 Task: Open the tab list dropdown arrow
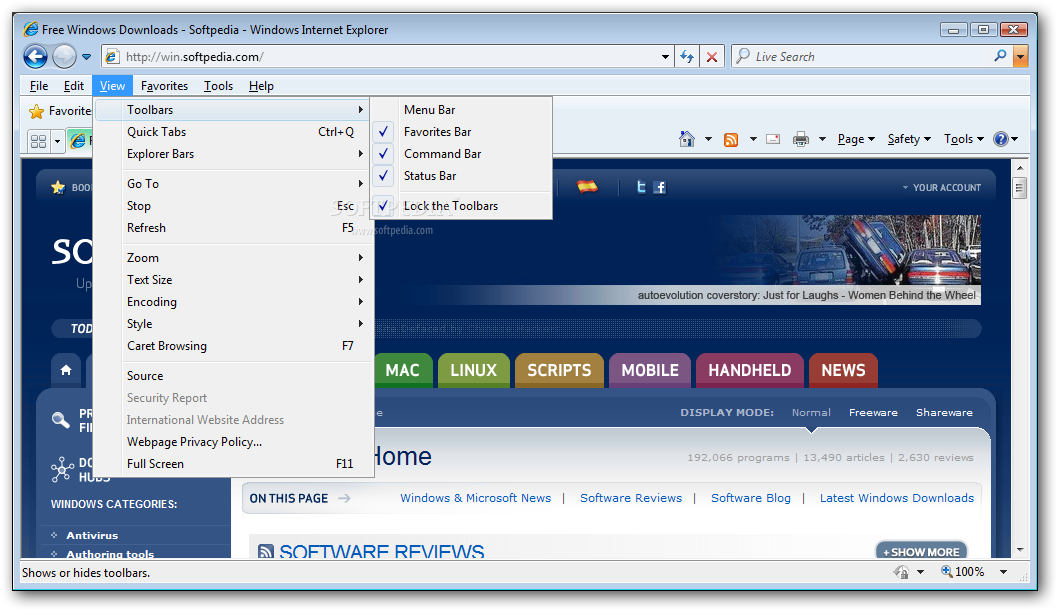pos(57,141)
